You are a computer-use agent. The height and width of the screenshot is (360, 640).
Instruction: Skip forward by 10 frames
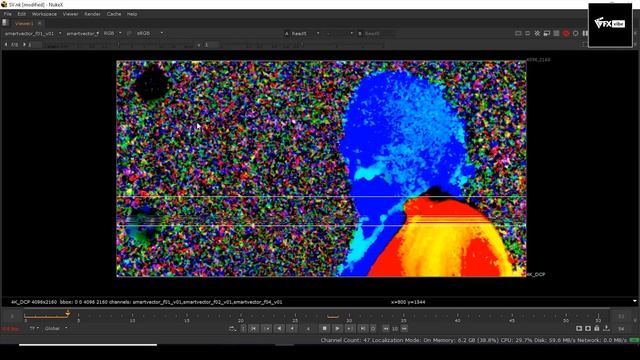[x=404, y=329]
